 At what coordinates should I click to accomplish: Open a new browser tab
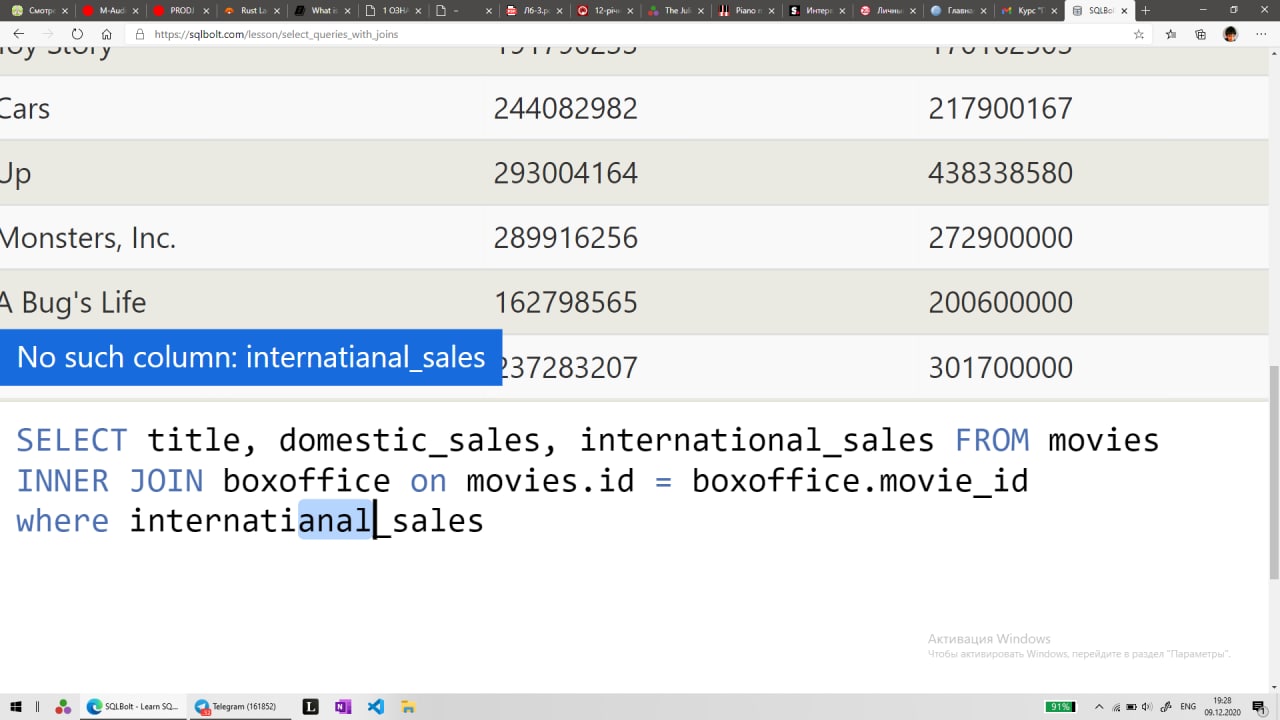(x=1145, y=11)
